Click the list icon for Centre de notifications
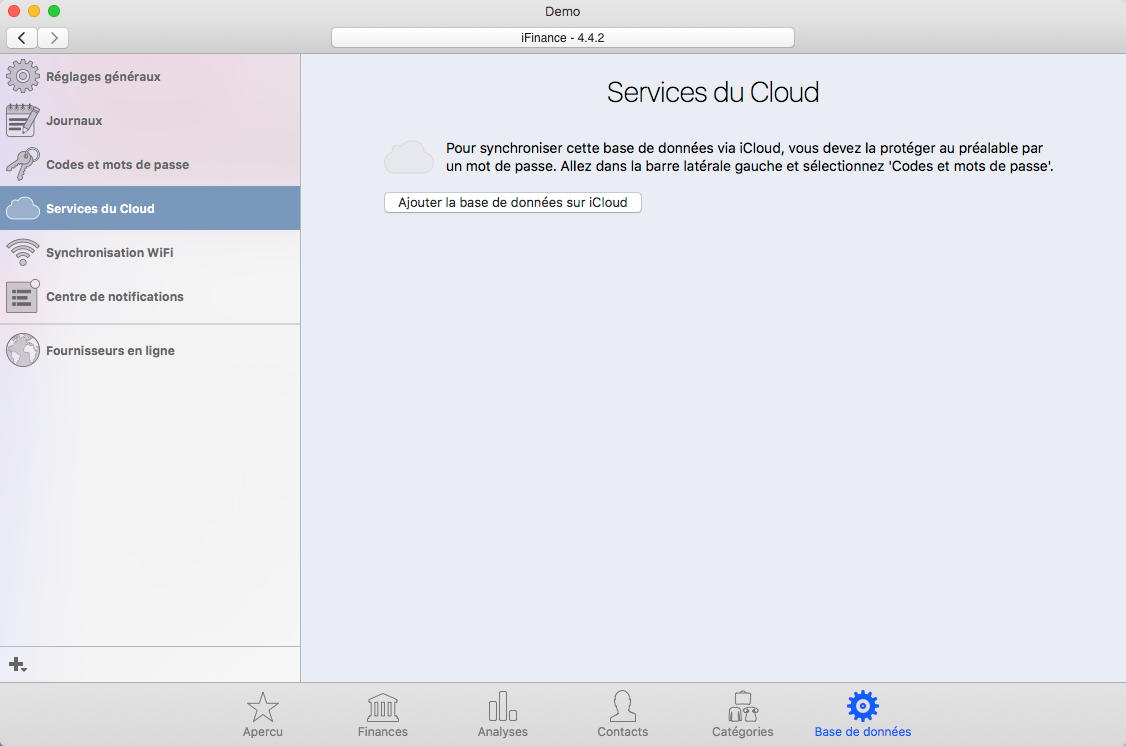This screenshot has height=746, width=1126. (22, 296)
